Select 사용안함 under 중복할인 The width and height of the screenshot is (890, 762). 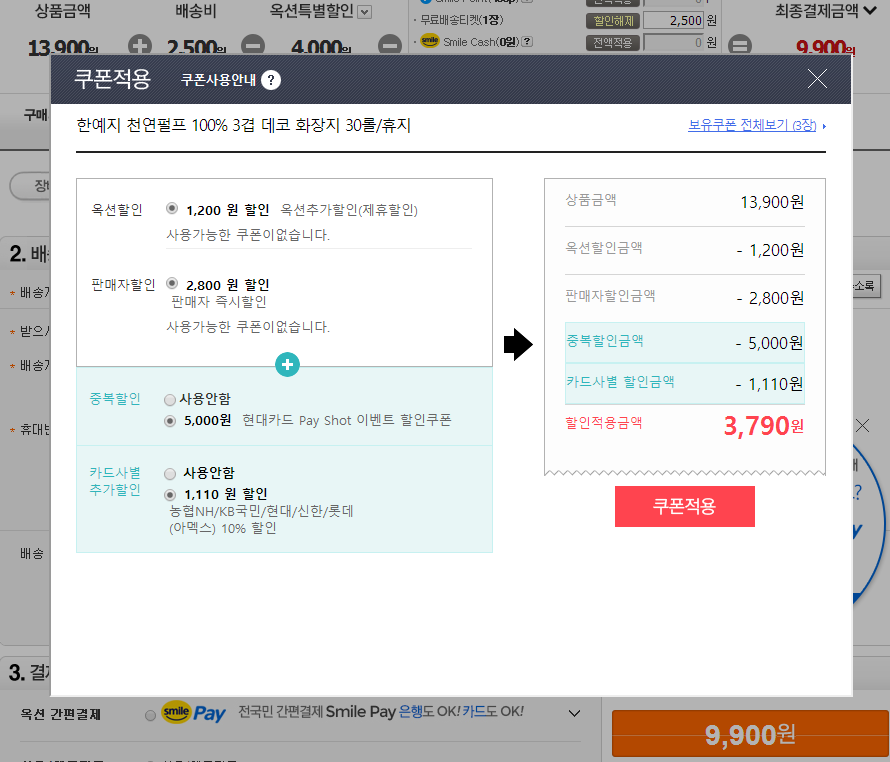[x=170, y=400]
